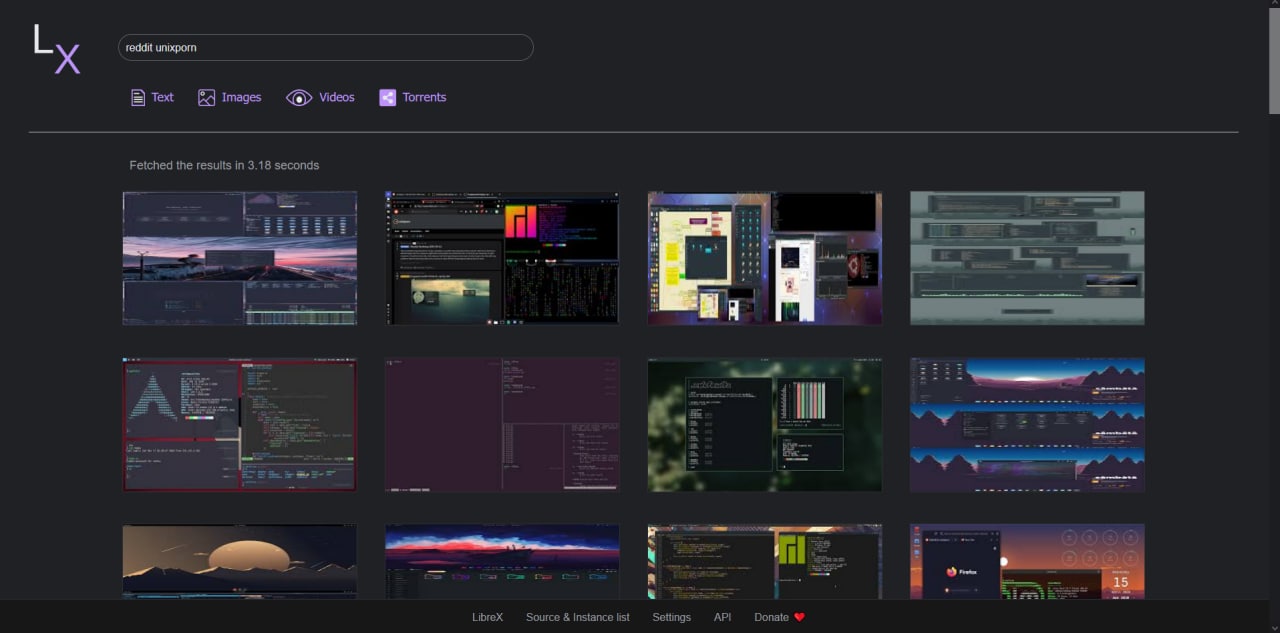Image resolution: width=1280 pixels, height=633 pixels.
Task: Click the Images picture icon
Action: point(206,97)
